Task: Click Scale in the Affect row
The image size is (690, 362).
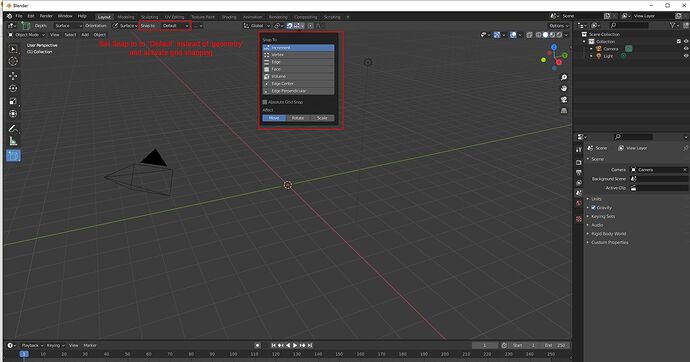Action: coord(322,118)
